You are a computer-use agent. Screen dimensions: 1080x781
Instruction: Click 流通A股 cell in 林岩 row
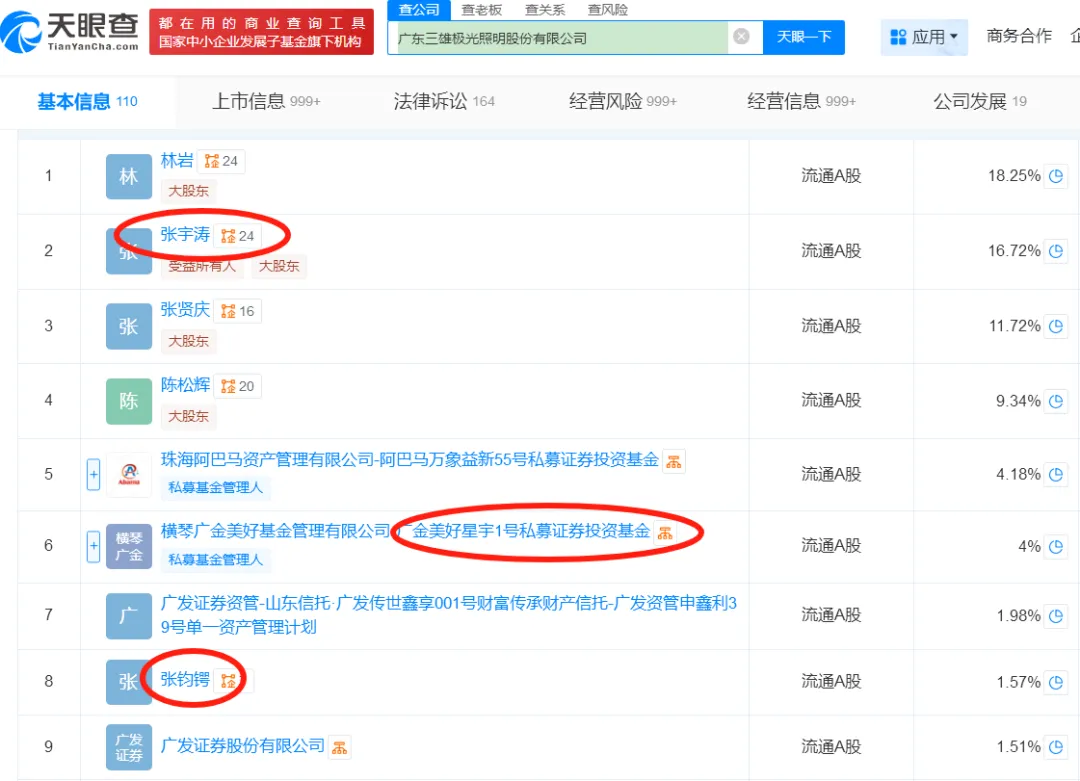831,176
